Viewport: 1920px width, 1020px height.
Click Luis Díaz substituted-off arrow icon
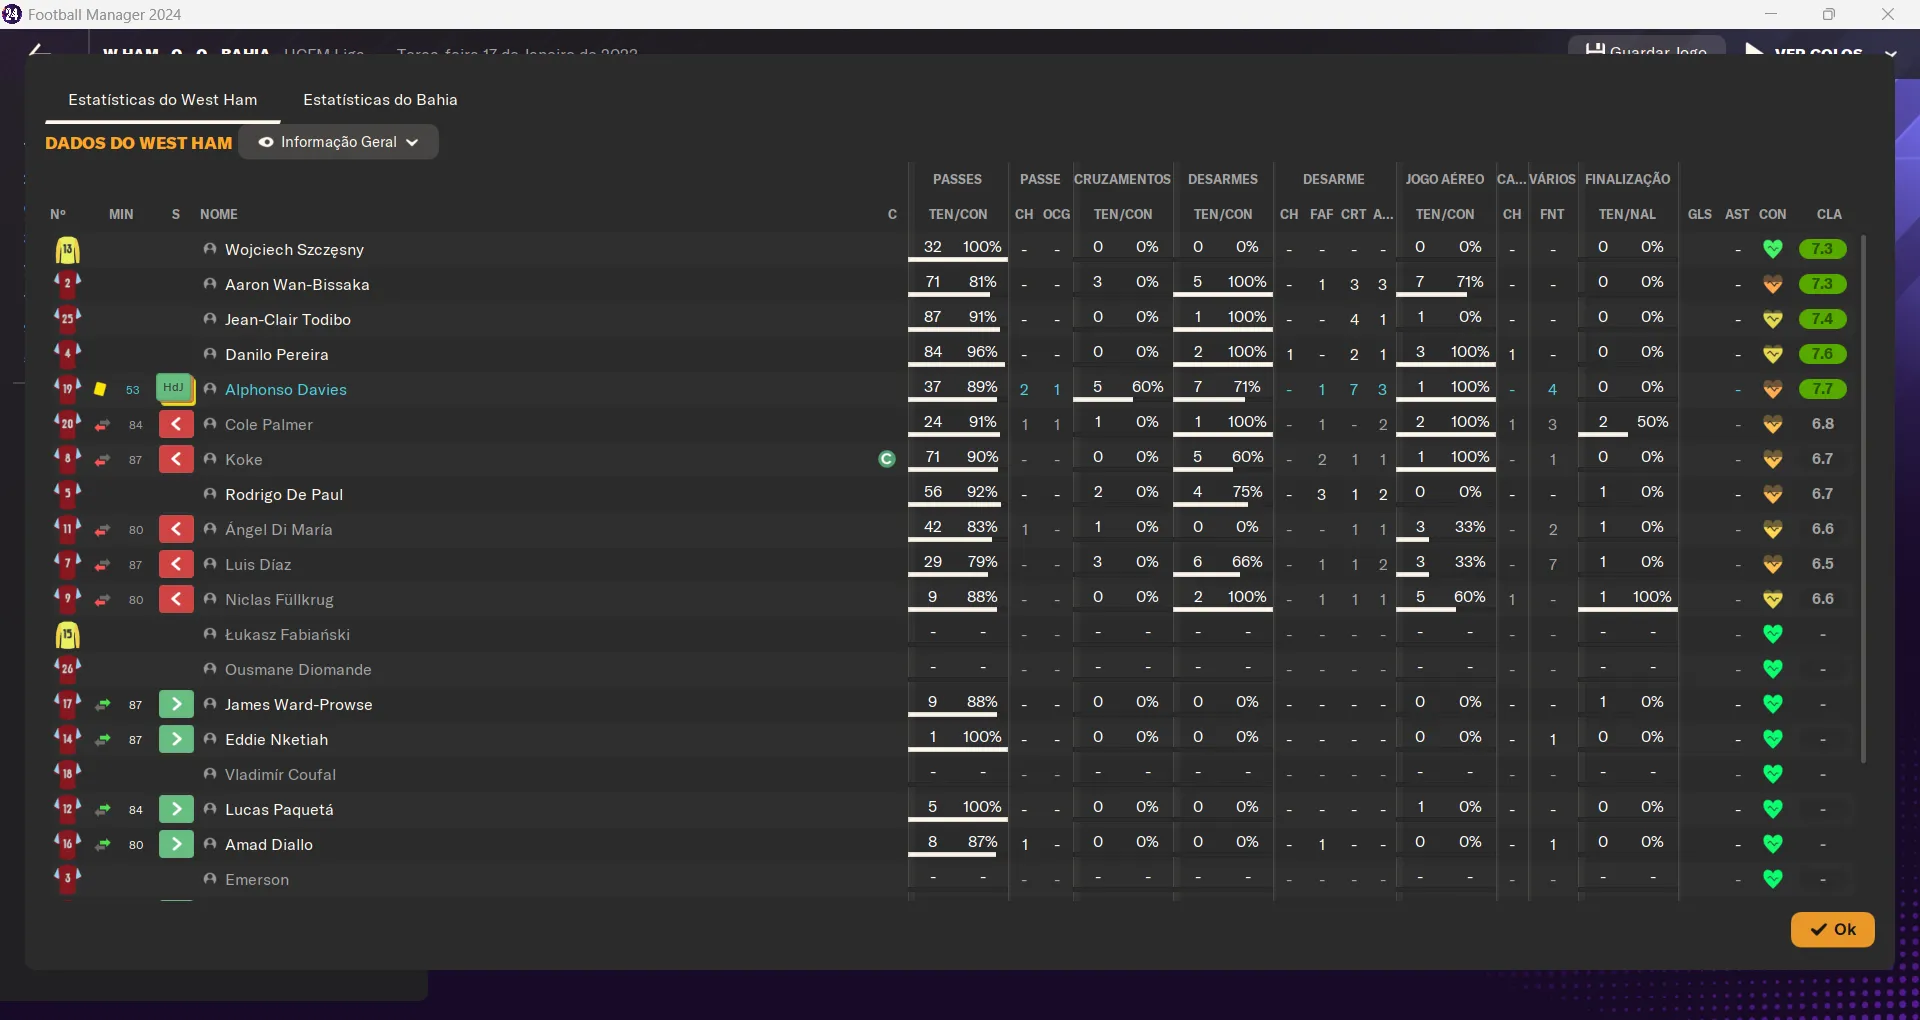pos(176,564)
